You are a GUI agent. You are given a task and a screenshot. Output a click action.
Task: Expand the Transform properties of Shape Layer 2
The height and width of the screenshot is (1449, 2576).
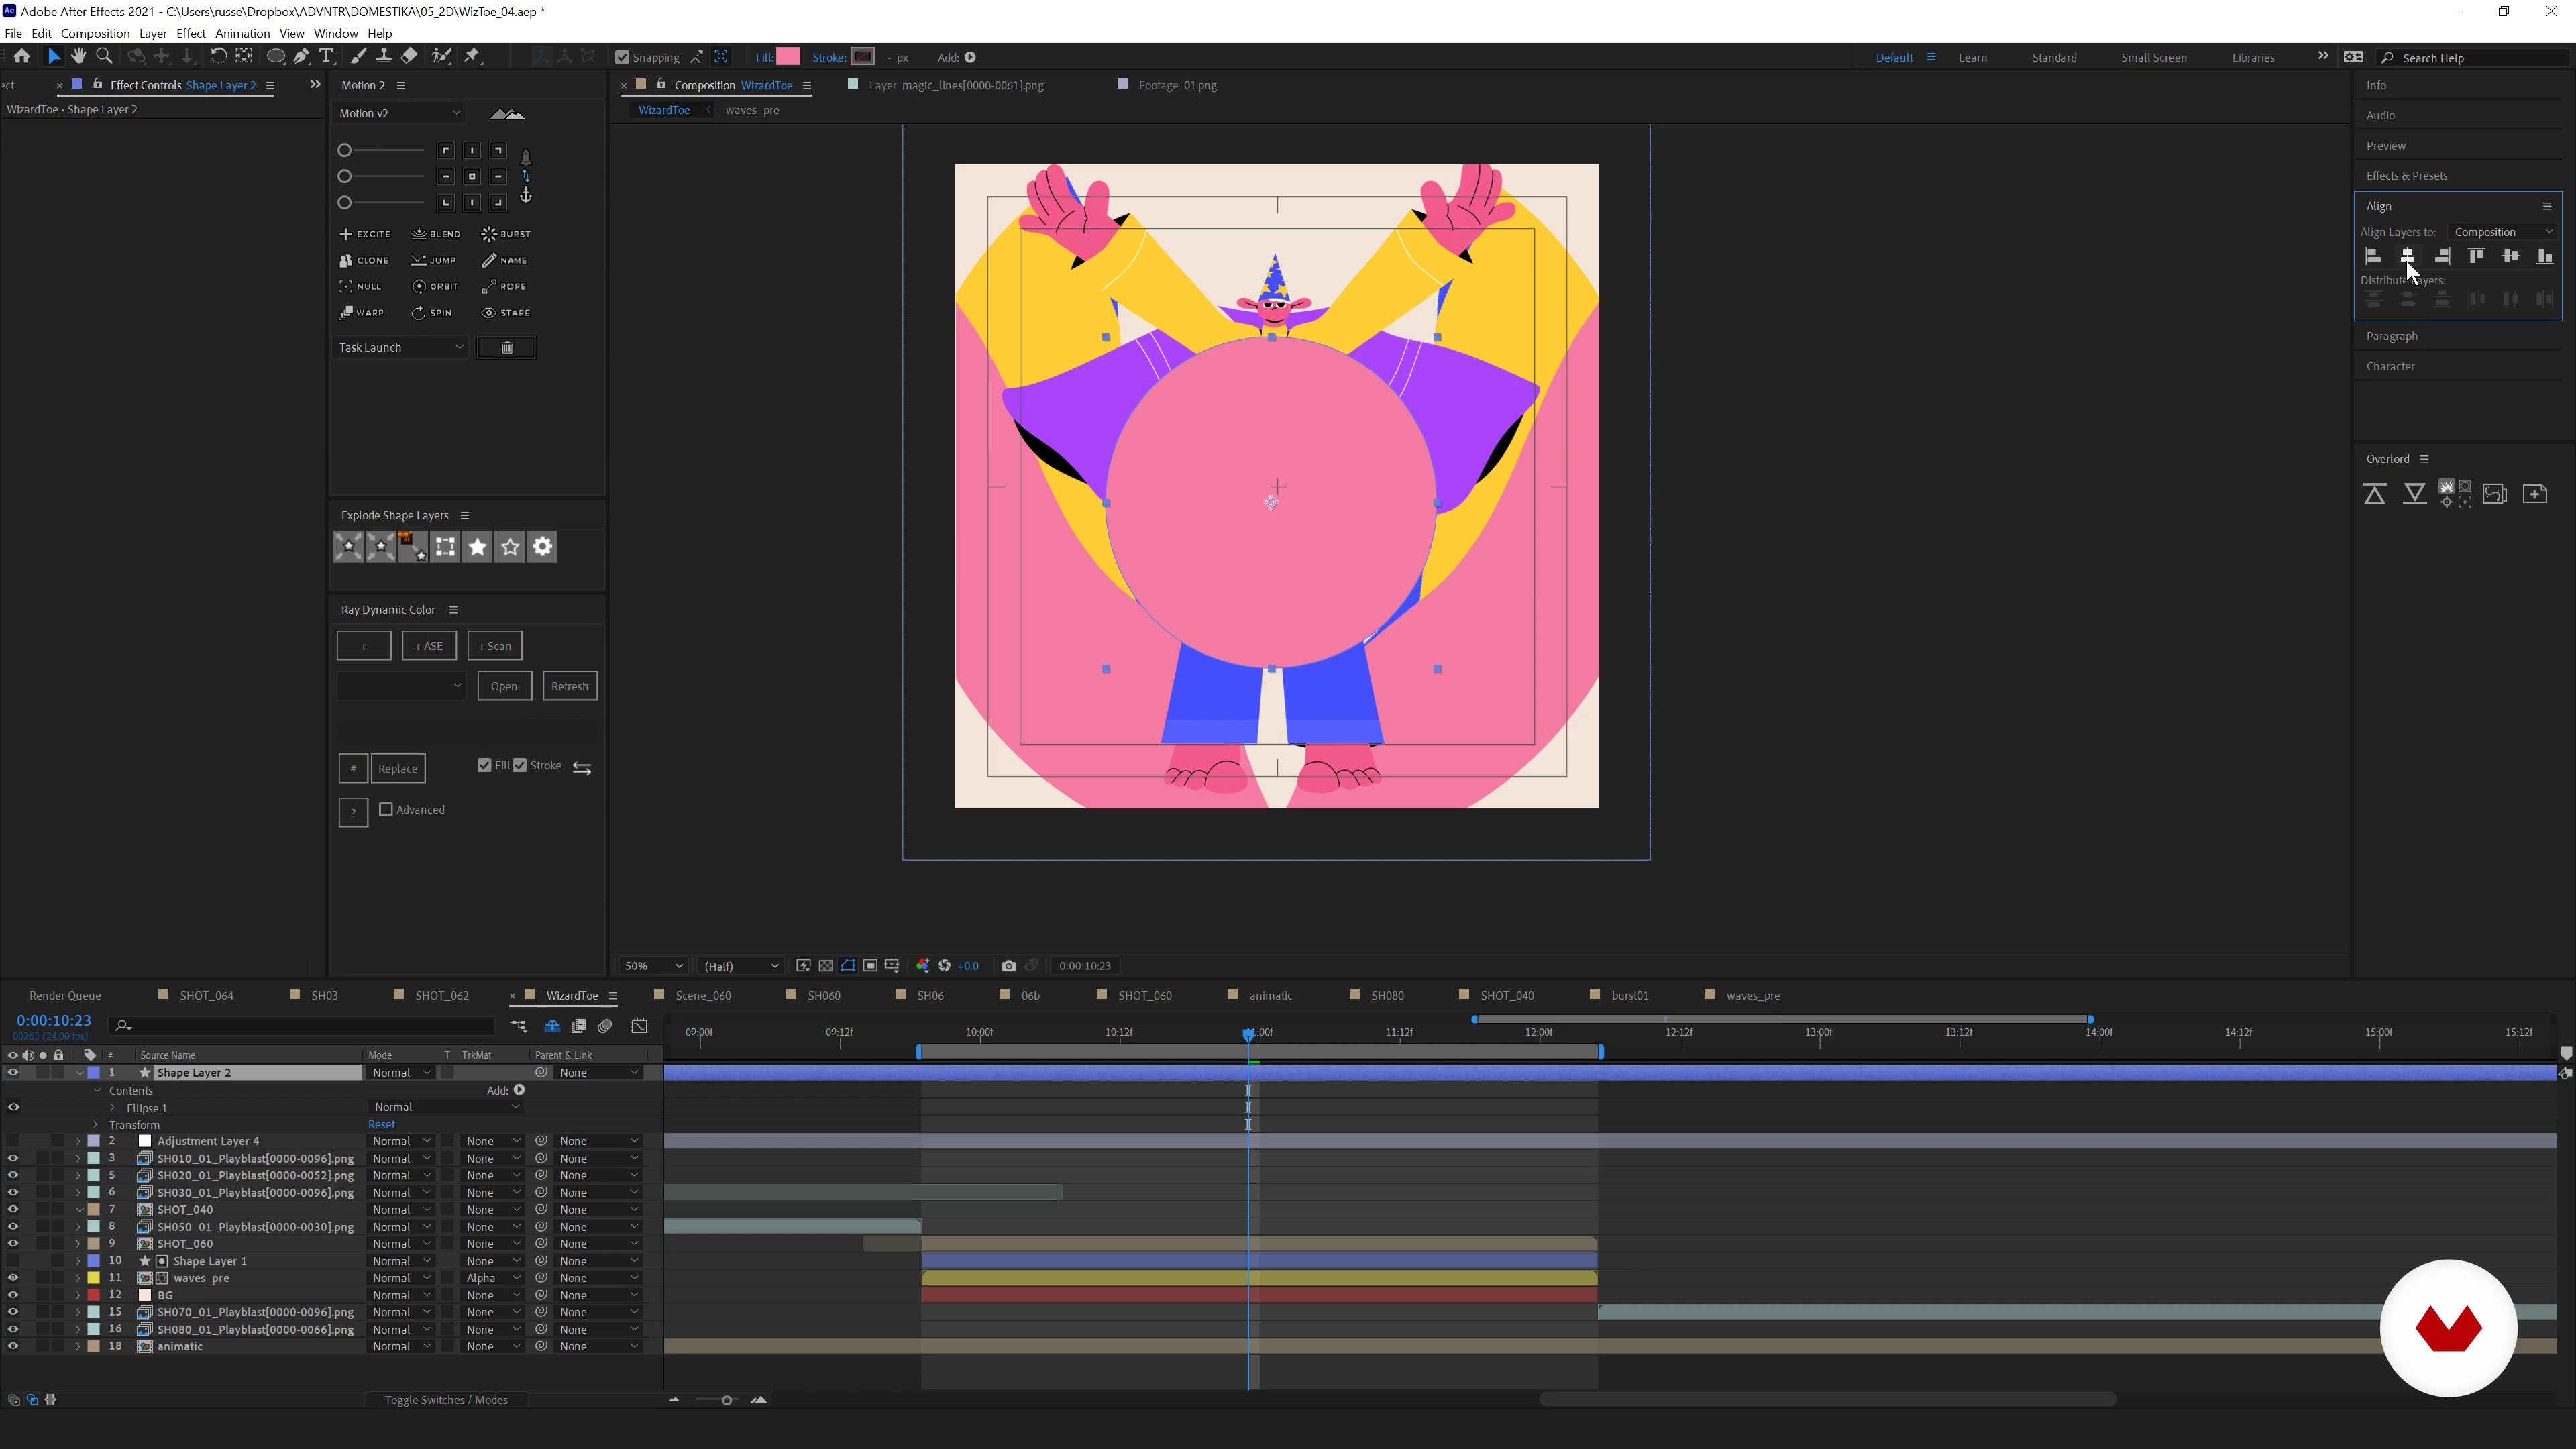pyautogui.click(x=96, y=1125)
